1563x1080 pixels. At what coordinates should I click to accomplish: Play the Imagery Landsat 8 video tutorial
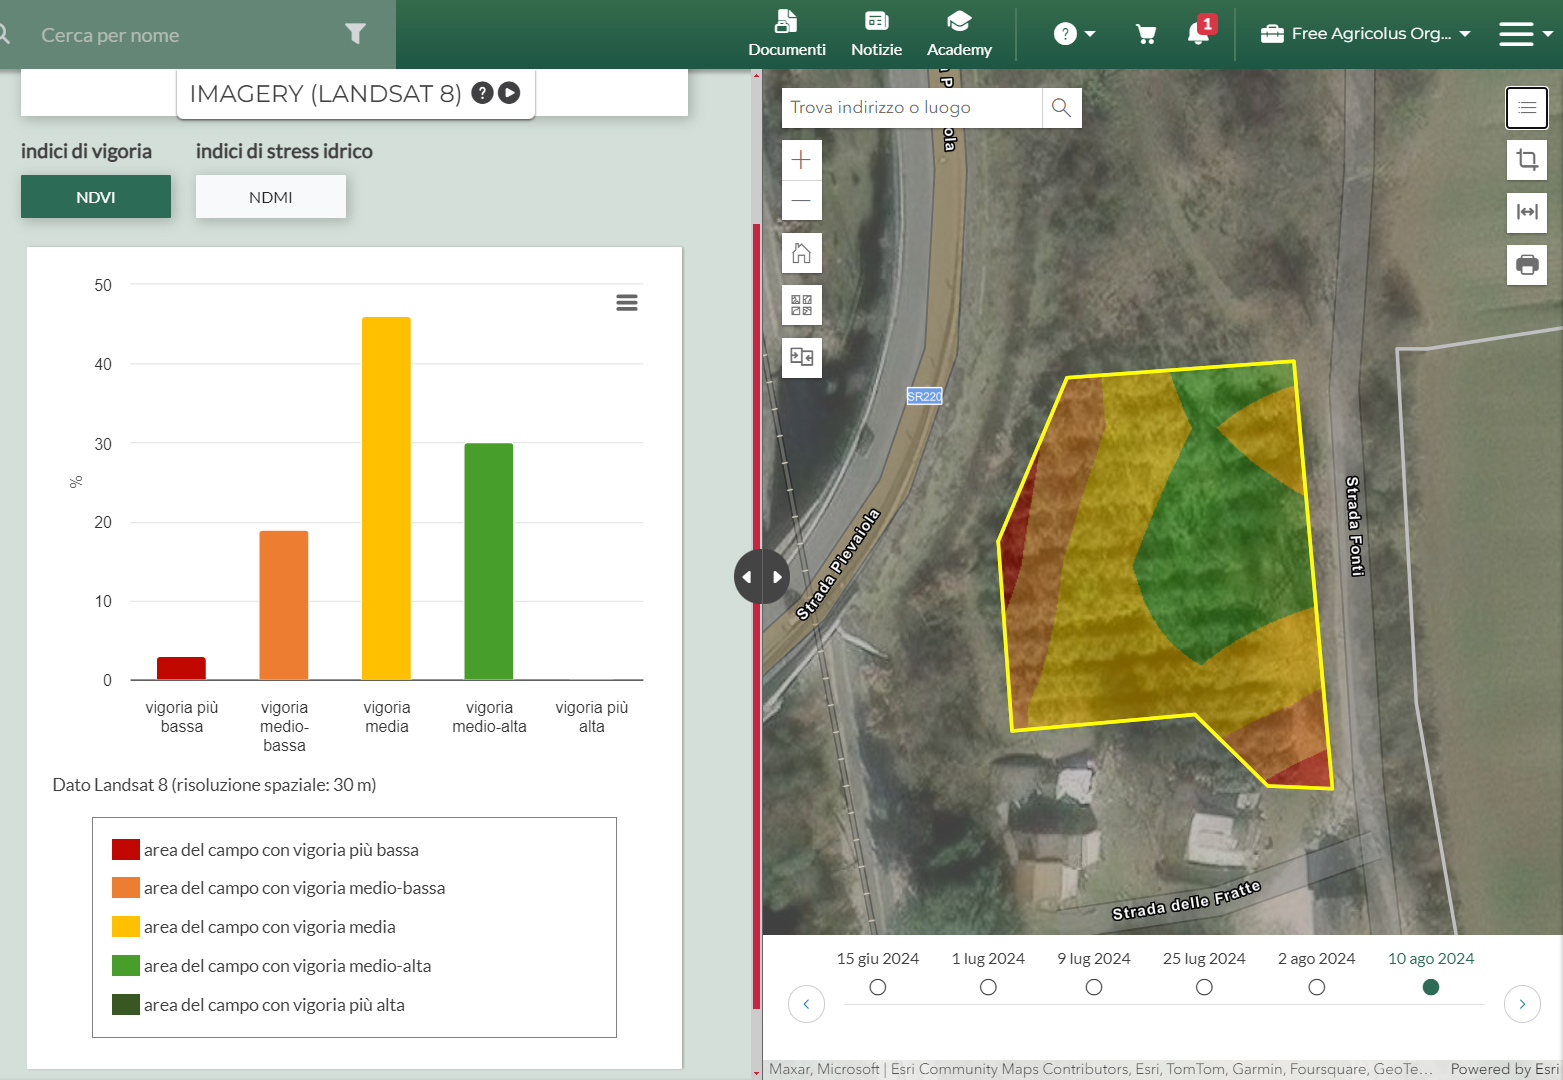509,93
